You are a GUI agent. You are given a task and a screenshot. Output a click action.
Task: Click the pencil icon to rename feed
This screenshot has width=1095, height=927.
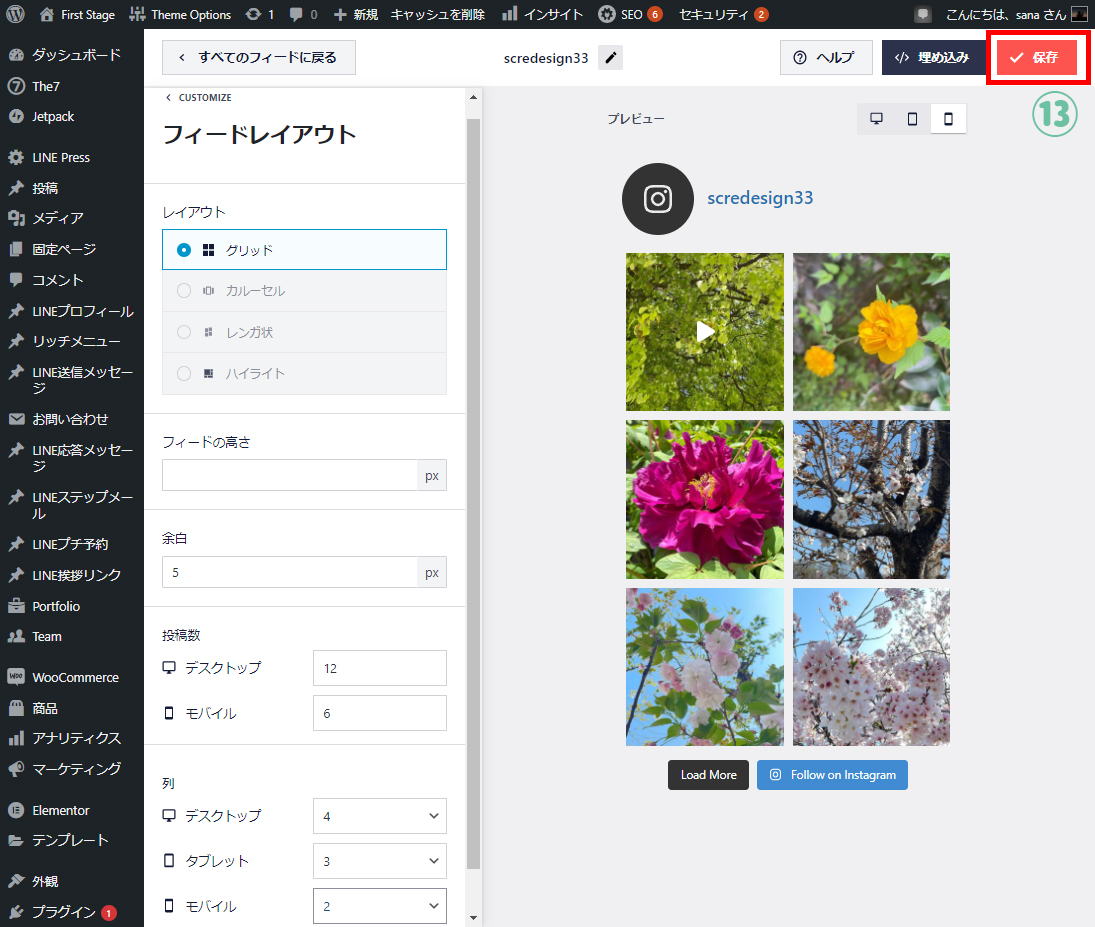pos(610,58)
